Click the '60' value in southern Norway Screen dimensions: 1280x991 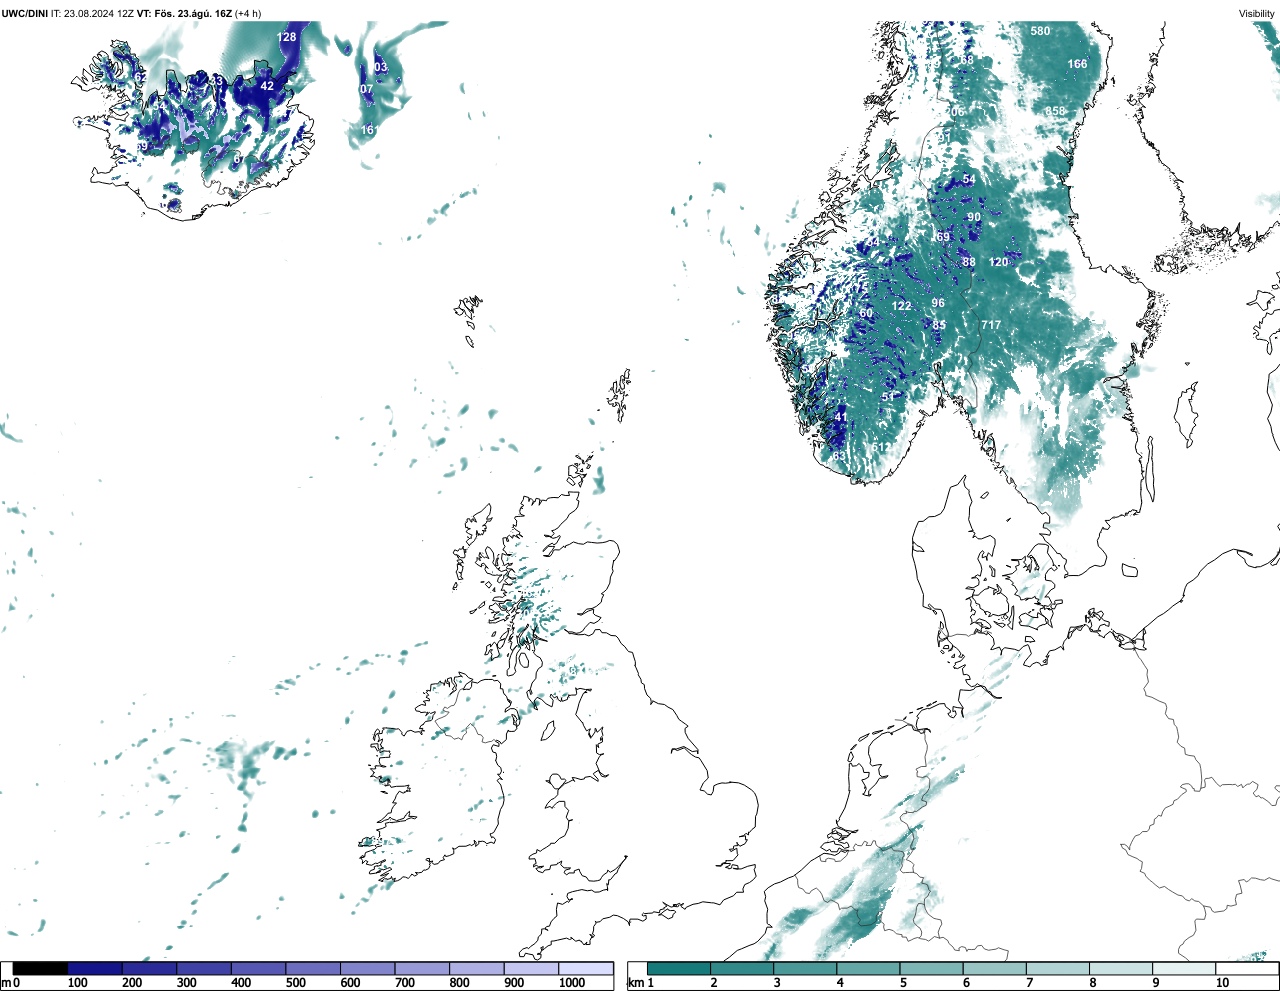point(866,314)
